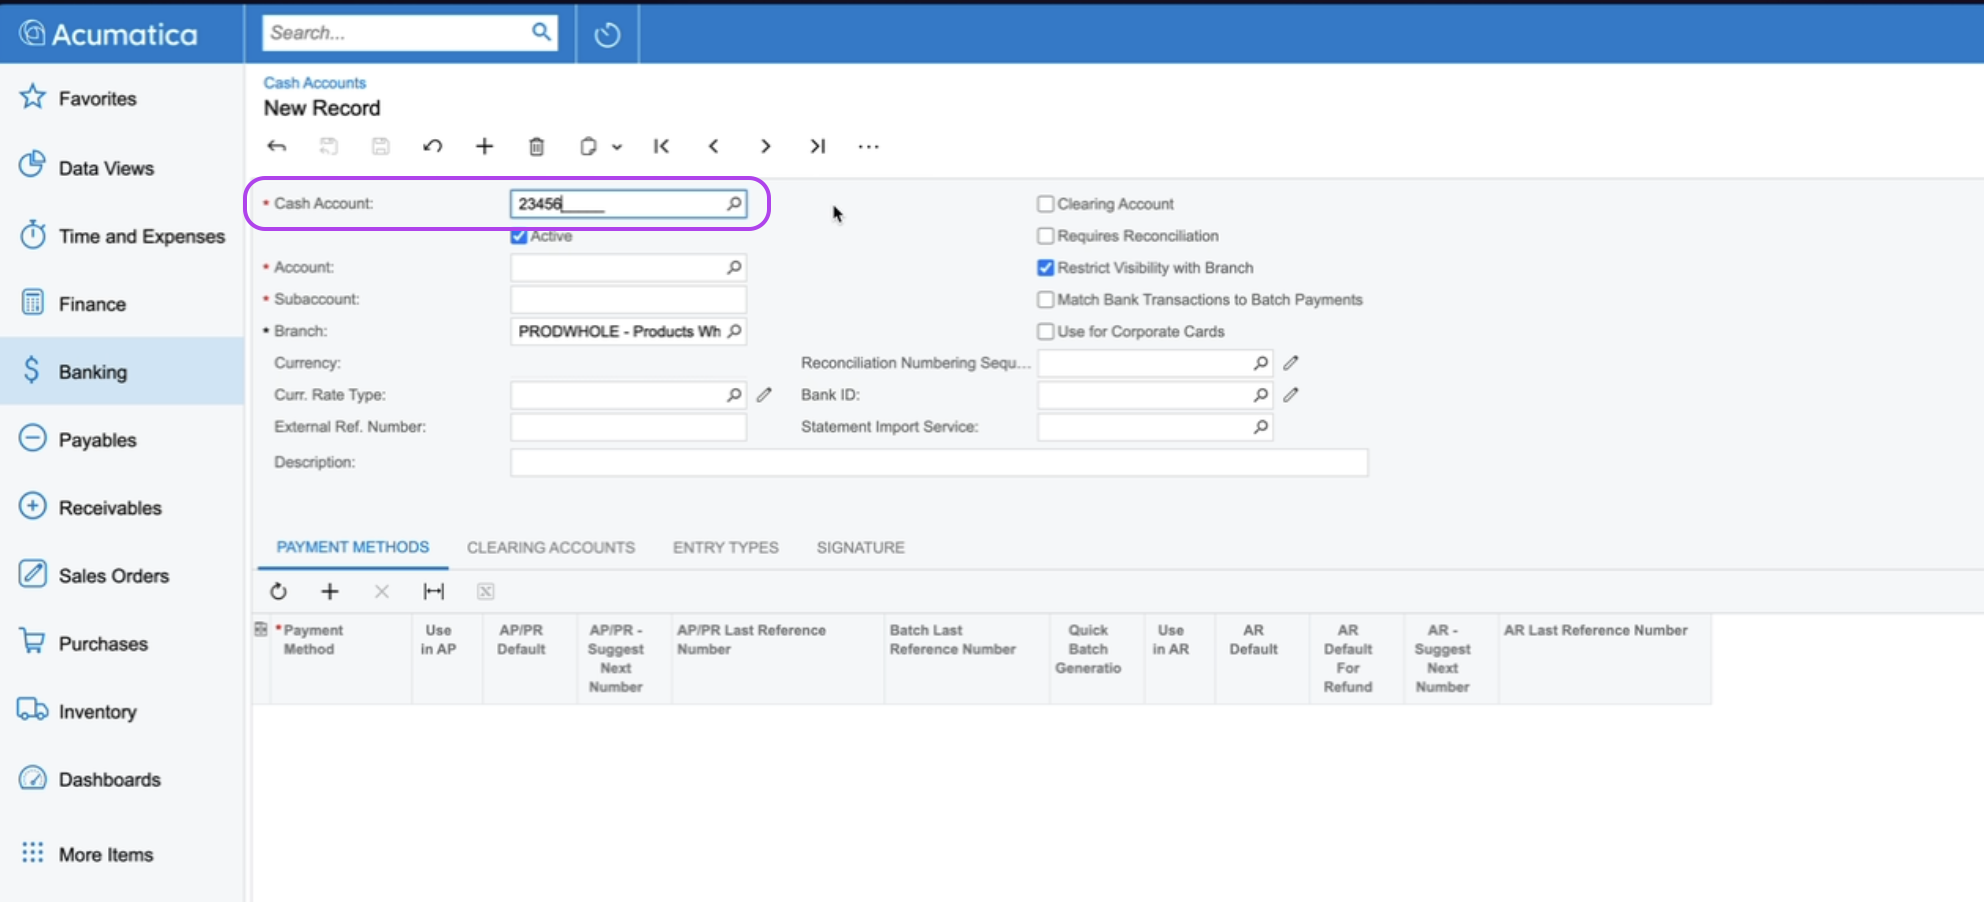Image resolution: width=1984 pixels, height=902 pixels.
Task: Go to the next record
Action: coord(765,146)
